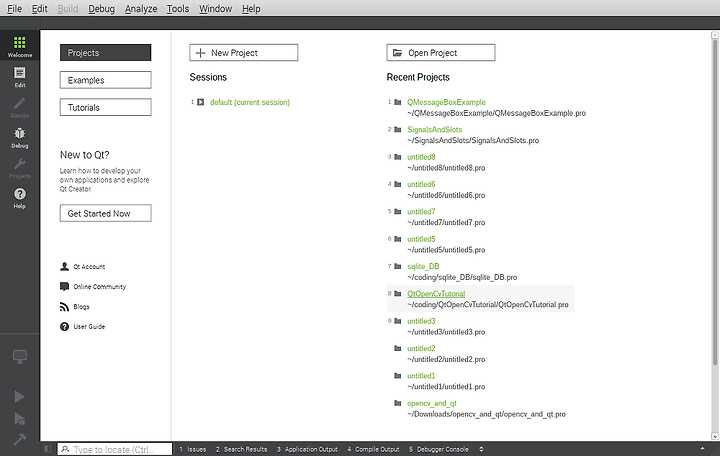Screen dimensions: 720x456
Task: Click the Get Started Now button
Action: pos(106,213)
